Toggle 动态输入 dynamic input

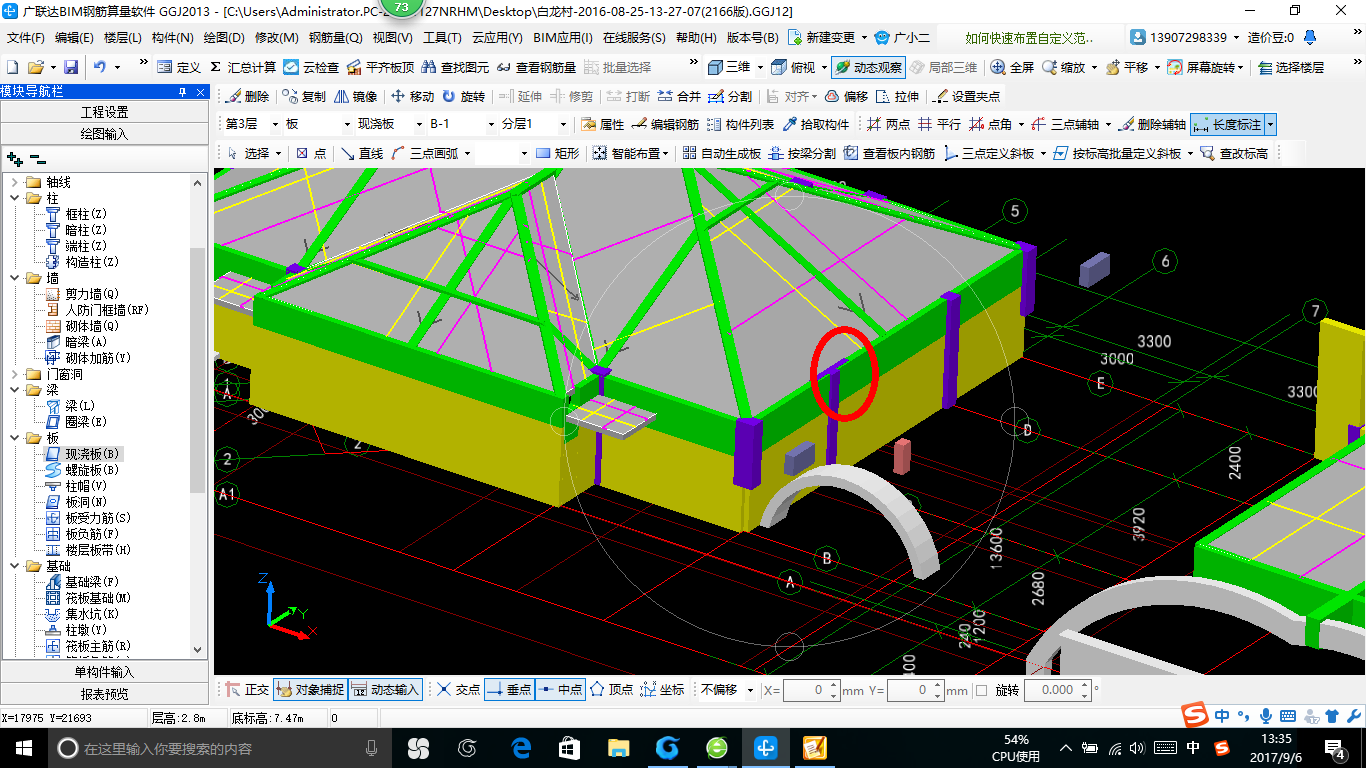[386, 690]
